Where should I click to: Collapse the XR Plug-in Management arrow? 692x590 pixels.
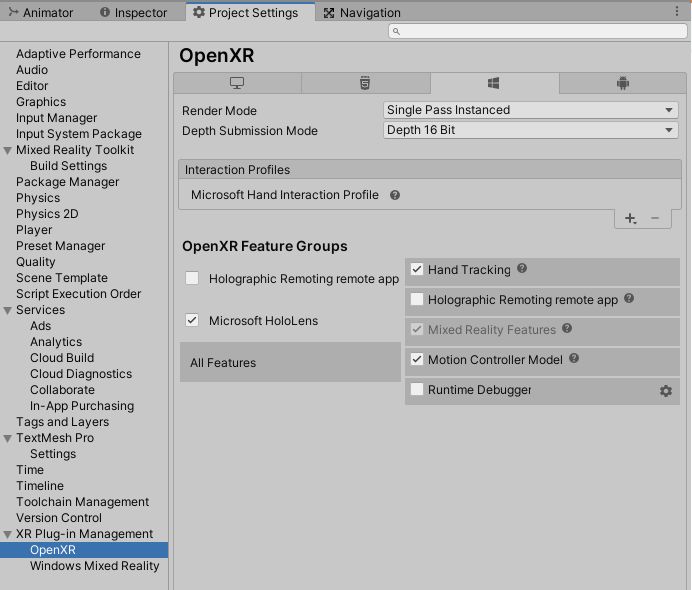[8, 535]
